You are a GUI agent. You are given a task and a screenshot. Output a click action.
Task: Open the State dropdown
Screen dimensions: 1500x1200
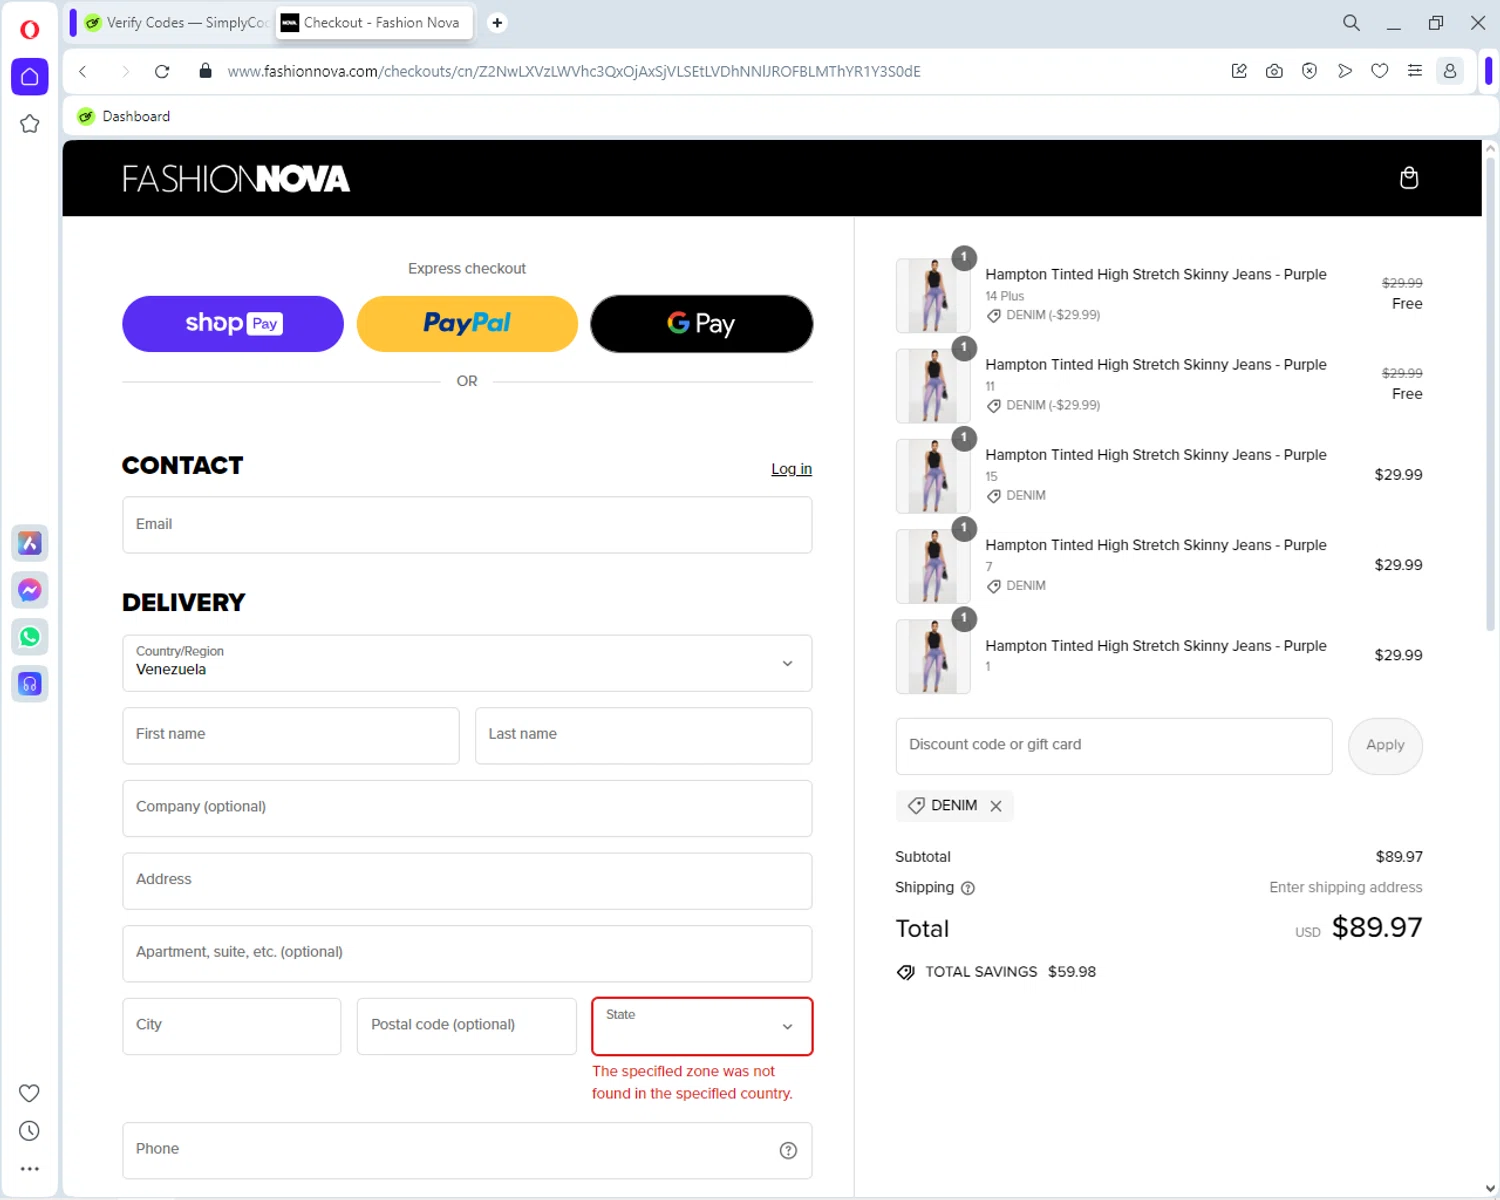tap(702, 1026)
